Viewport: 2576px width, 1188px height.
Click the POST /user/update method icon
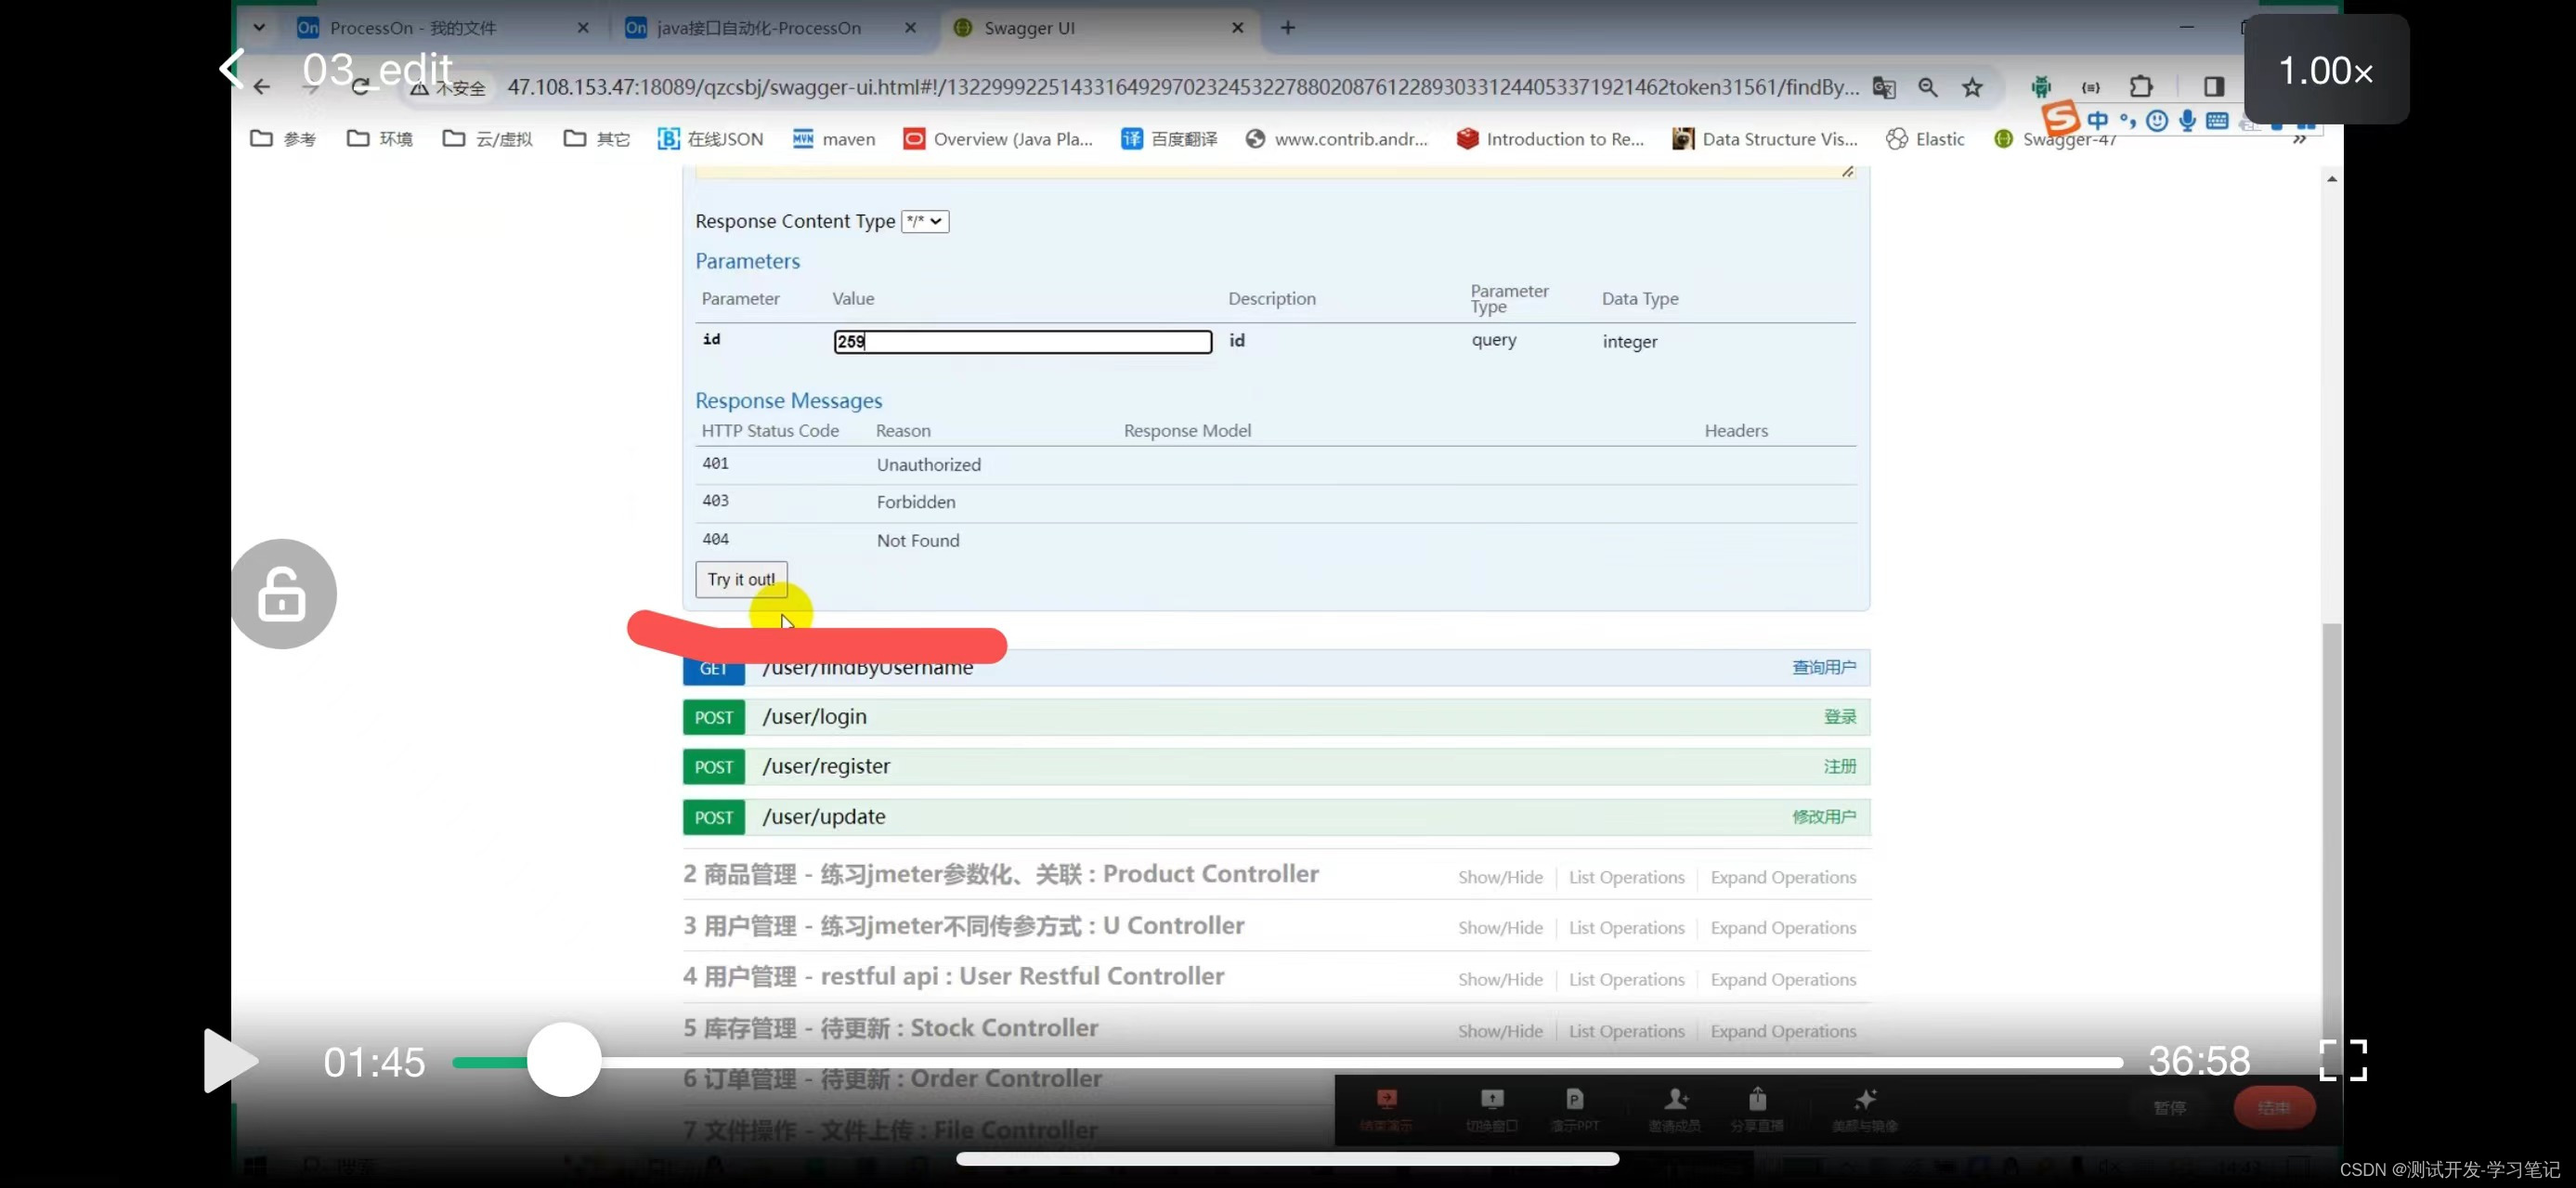(713, 816)
